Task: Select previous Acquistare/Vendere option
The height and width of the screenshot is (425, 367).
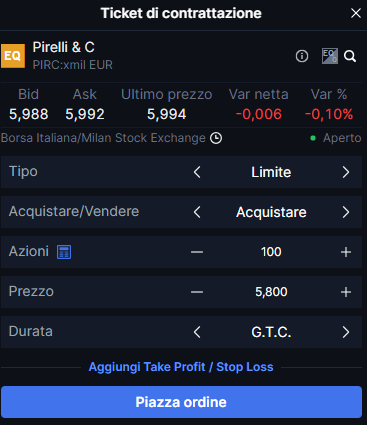Action: [x=197, y=212]
